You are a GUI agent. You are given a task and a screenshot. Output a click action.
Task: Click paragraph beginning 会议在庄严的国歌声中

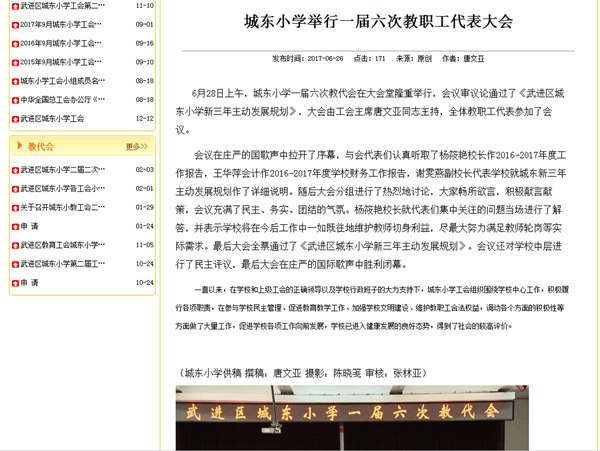[370, 210]
